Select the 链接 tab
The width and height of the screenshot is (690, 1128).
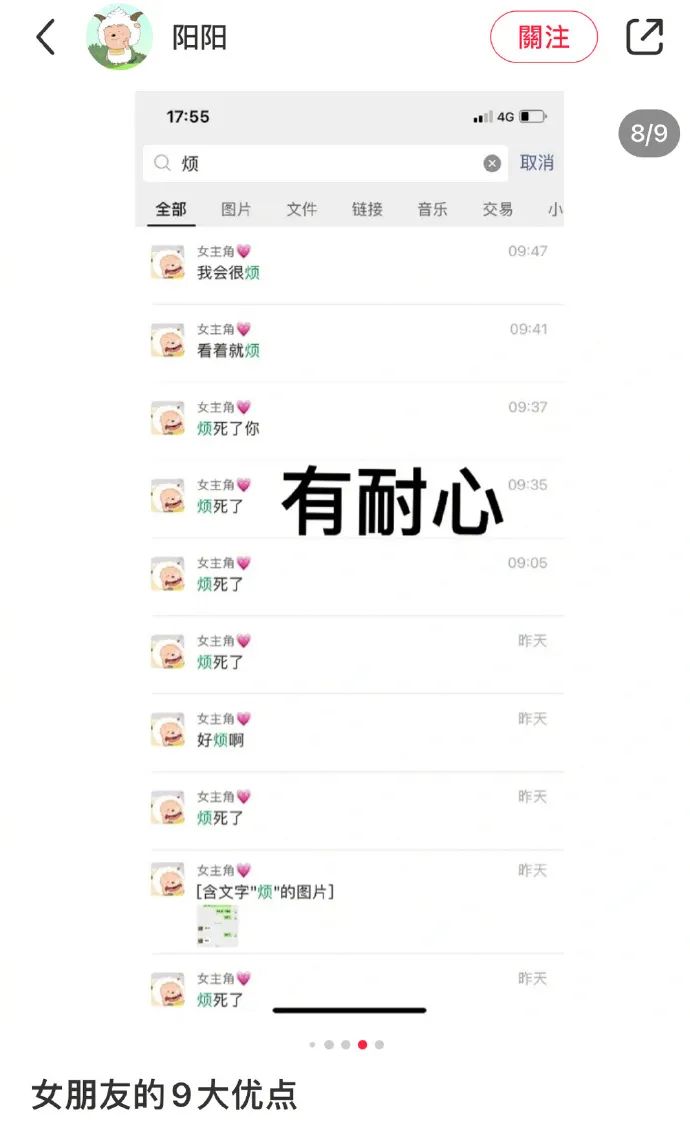click(x=367, y=209)
